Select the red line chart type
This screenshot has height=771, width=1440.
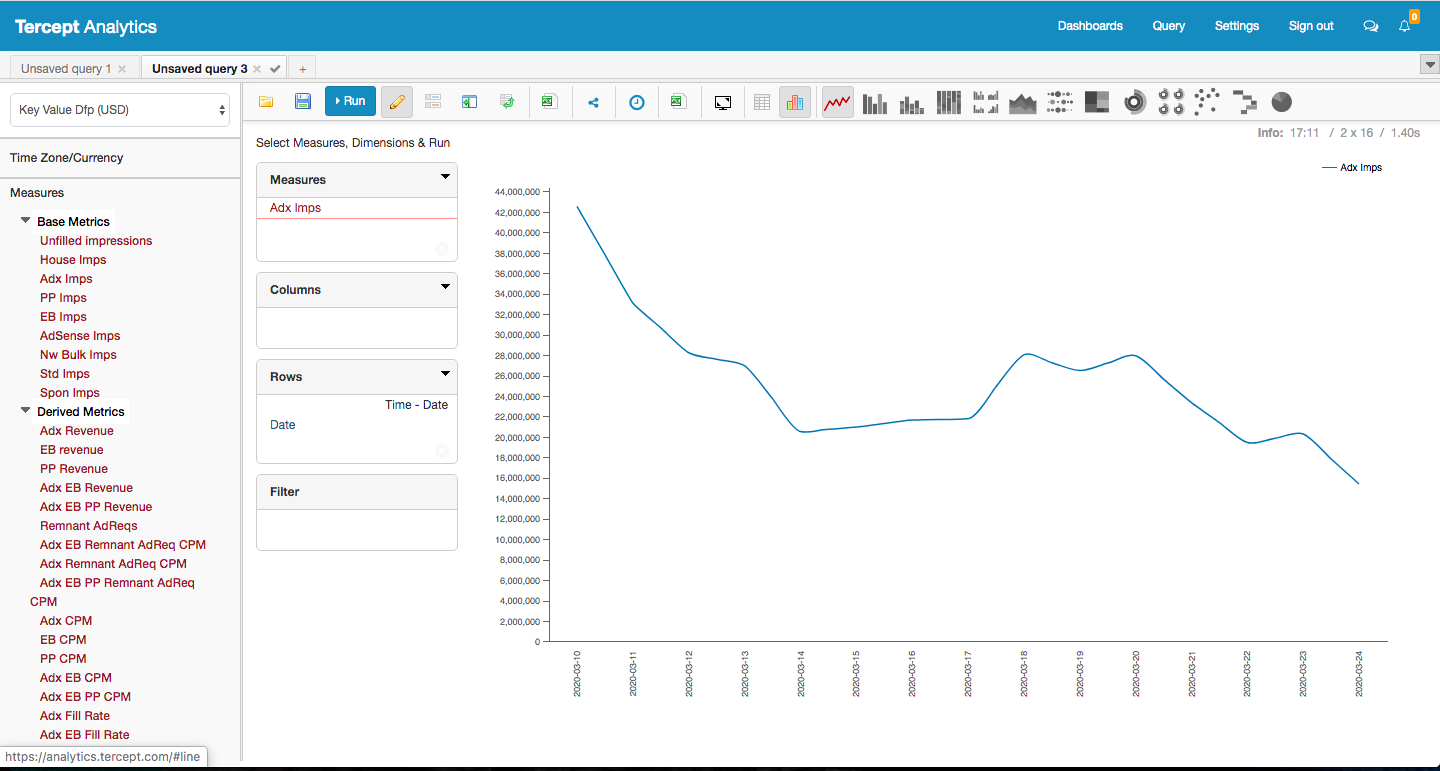837,102
